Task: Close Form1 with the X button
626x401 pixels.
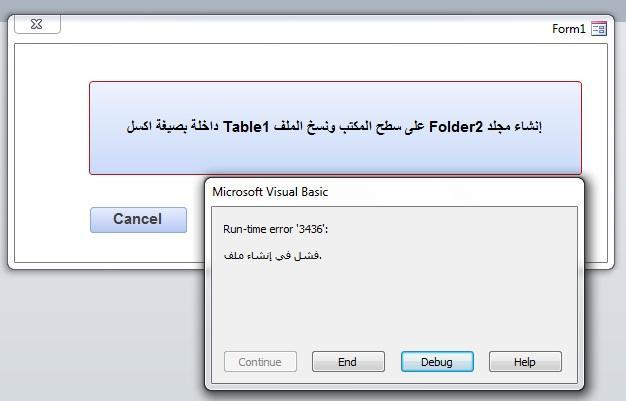Action: coord(37,24)
